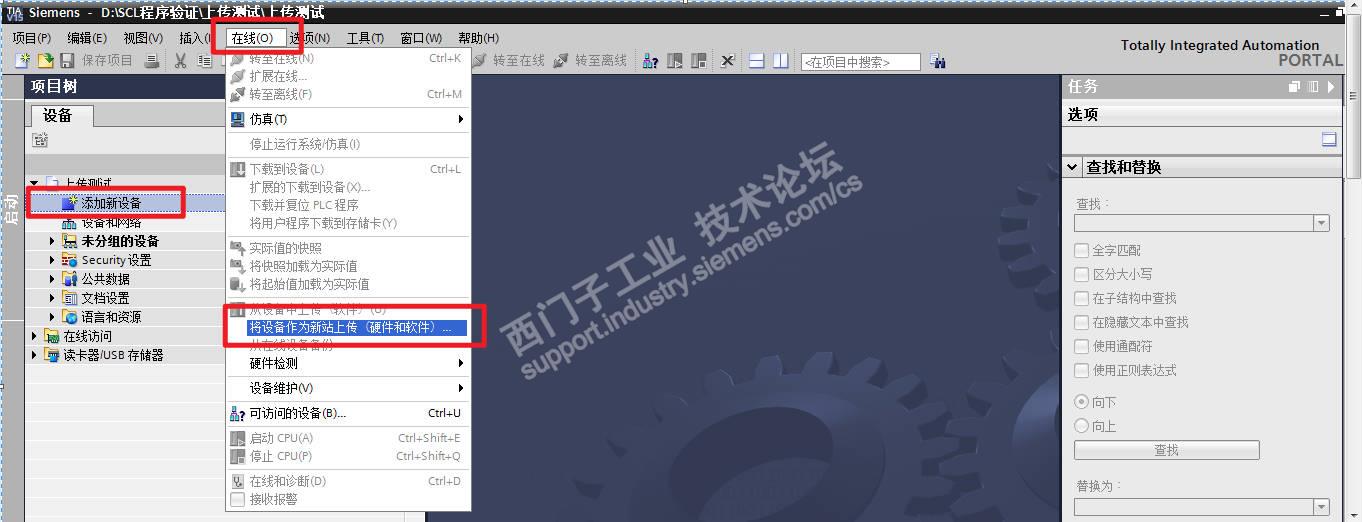The height and width of the screenshot is (522, 1362).
Task: Open the 查找 combo box dropdown
Action: coord(1321,224)
